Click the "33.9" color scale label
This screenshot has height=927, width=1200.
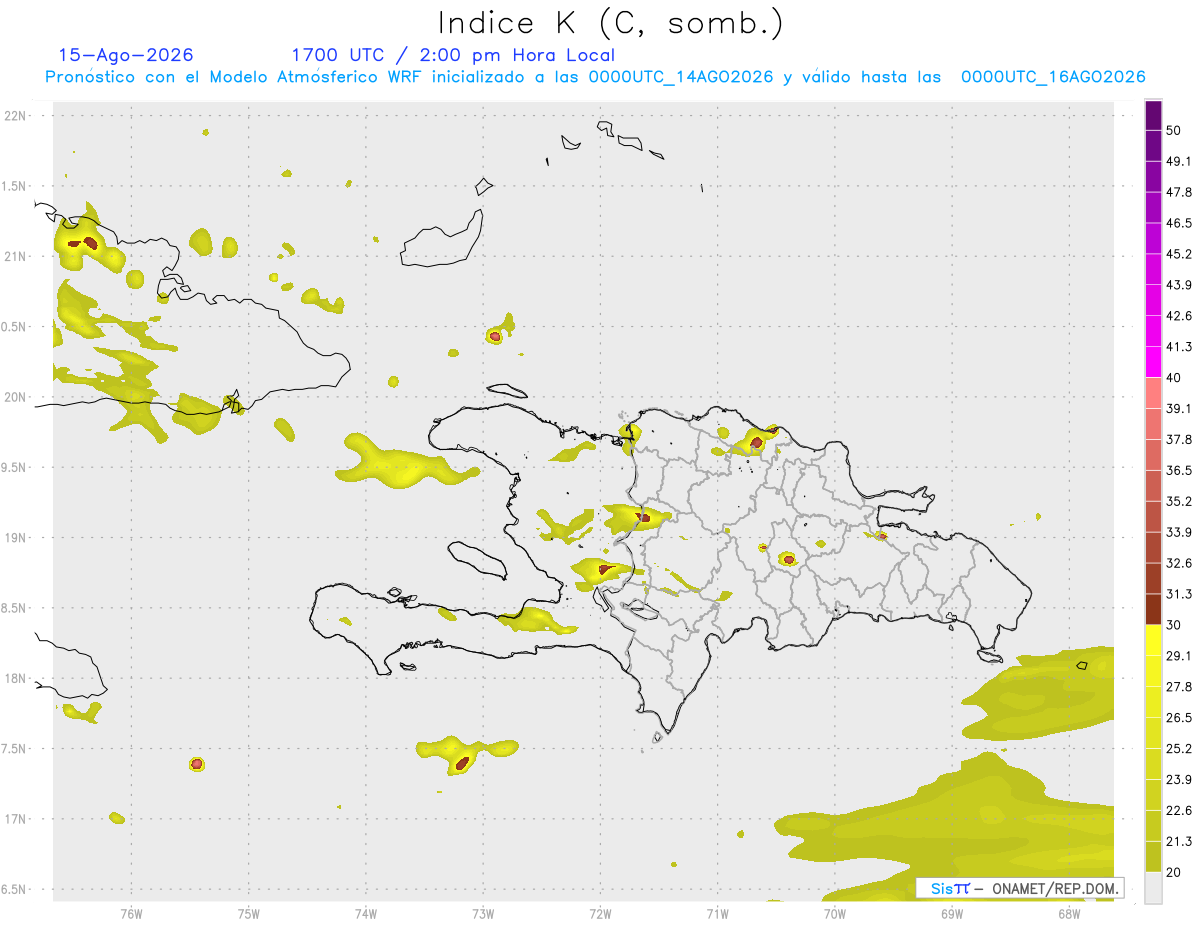(1179, 532)
